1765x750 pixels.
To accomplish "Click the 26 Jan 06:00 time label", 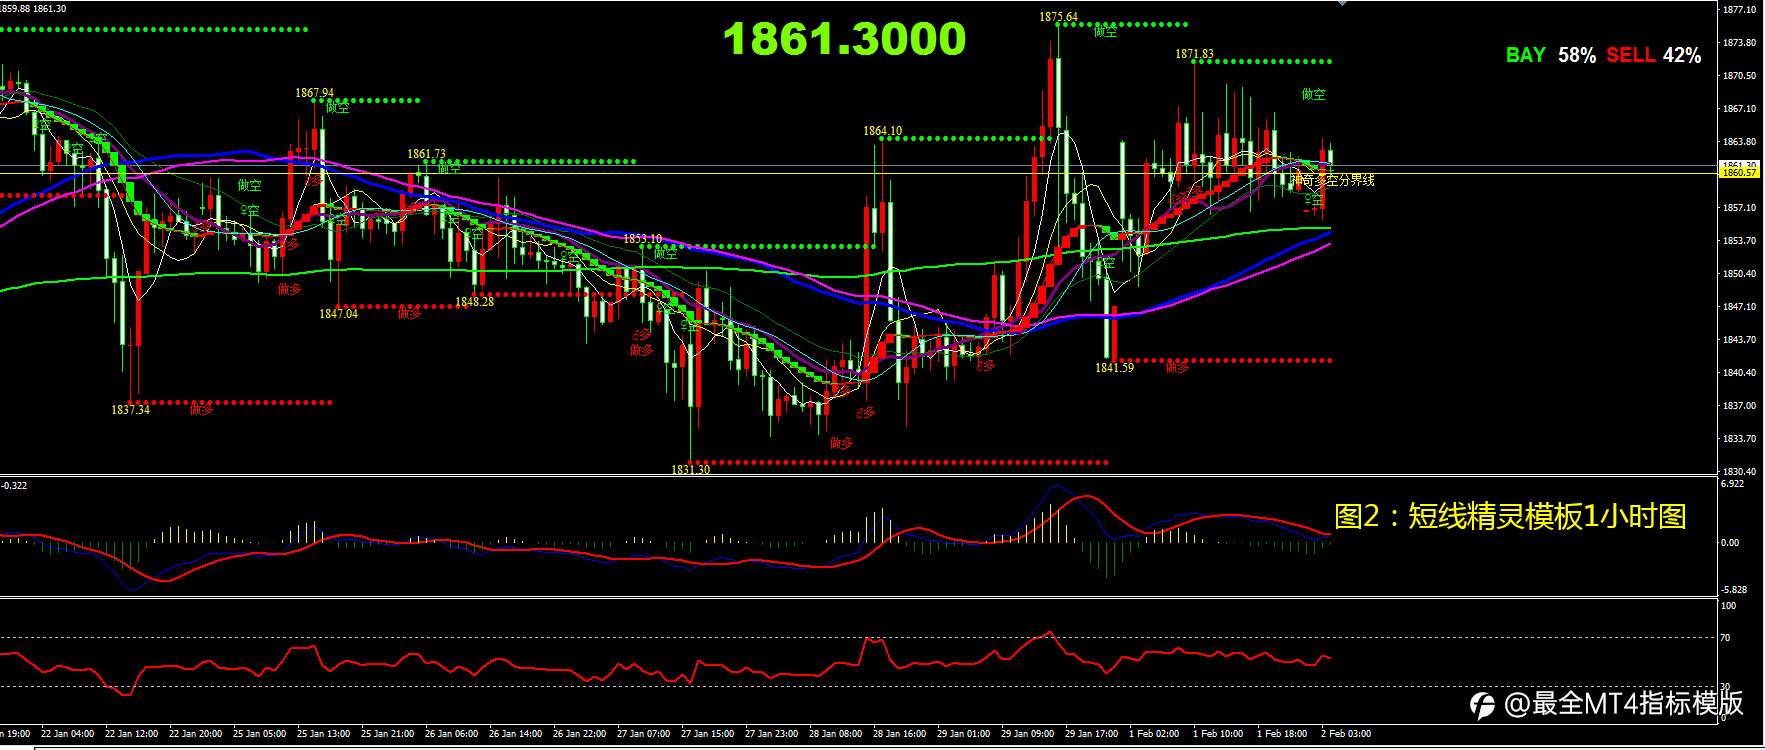I will point(451,734).
